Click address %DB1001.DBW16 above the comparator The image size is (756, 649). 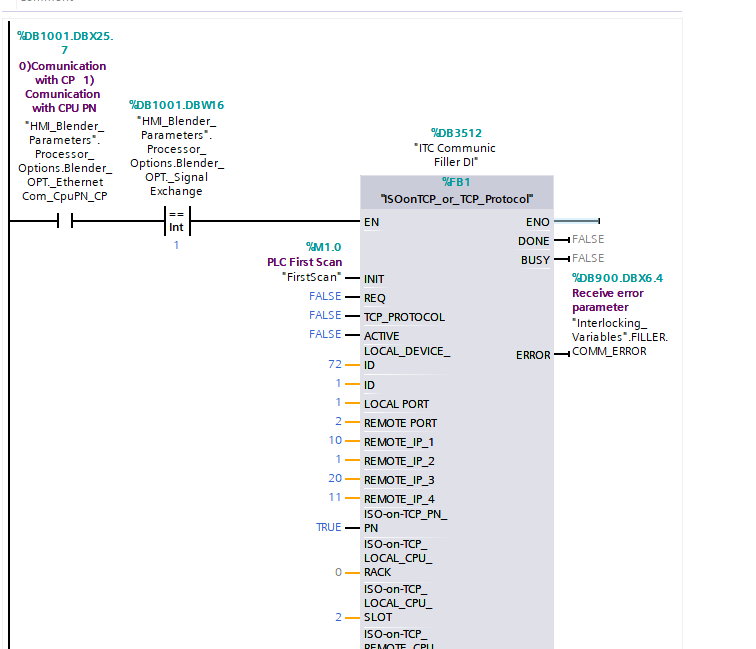coord(176,105)
